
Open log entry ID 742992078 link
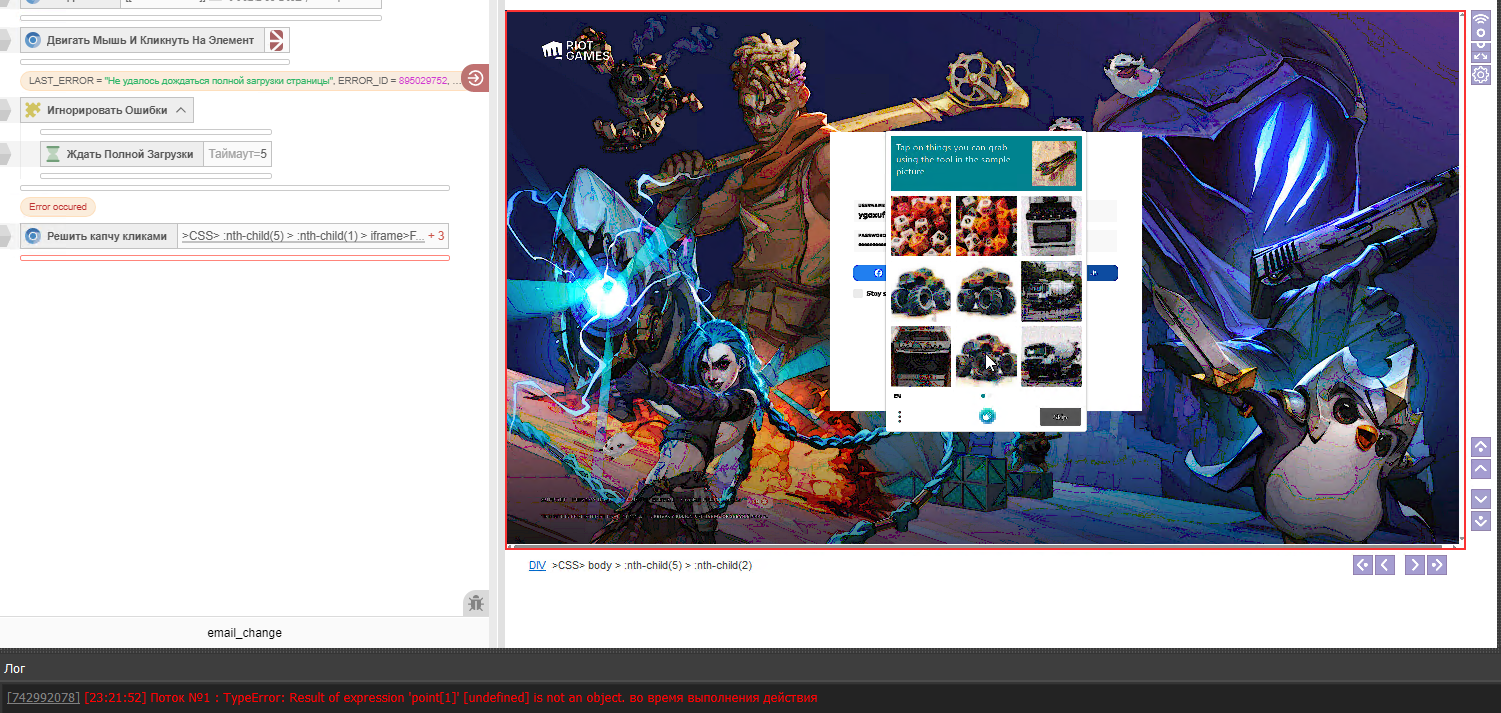click(43, 697)
